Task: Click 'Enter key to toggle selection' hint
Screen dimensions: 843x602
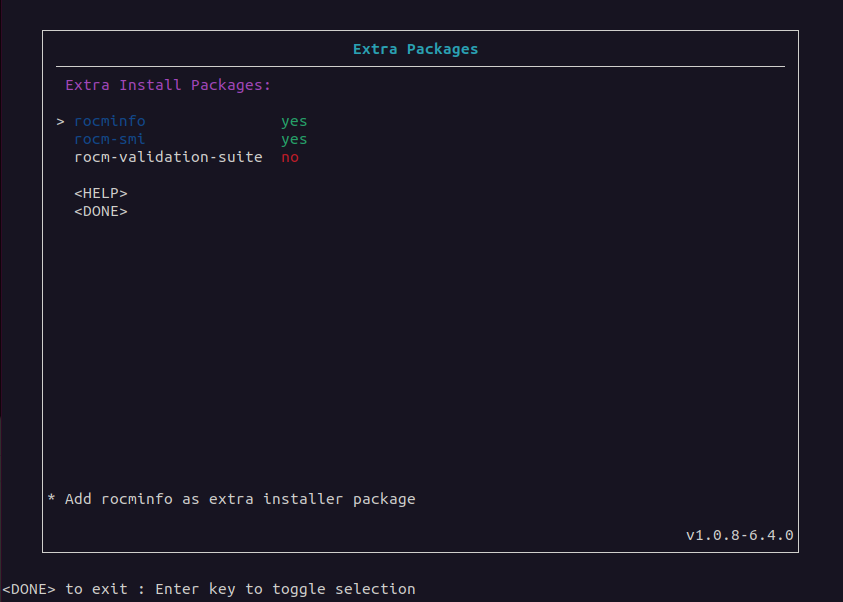Action: pos(285,589)
